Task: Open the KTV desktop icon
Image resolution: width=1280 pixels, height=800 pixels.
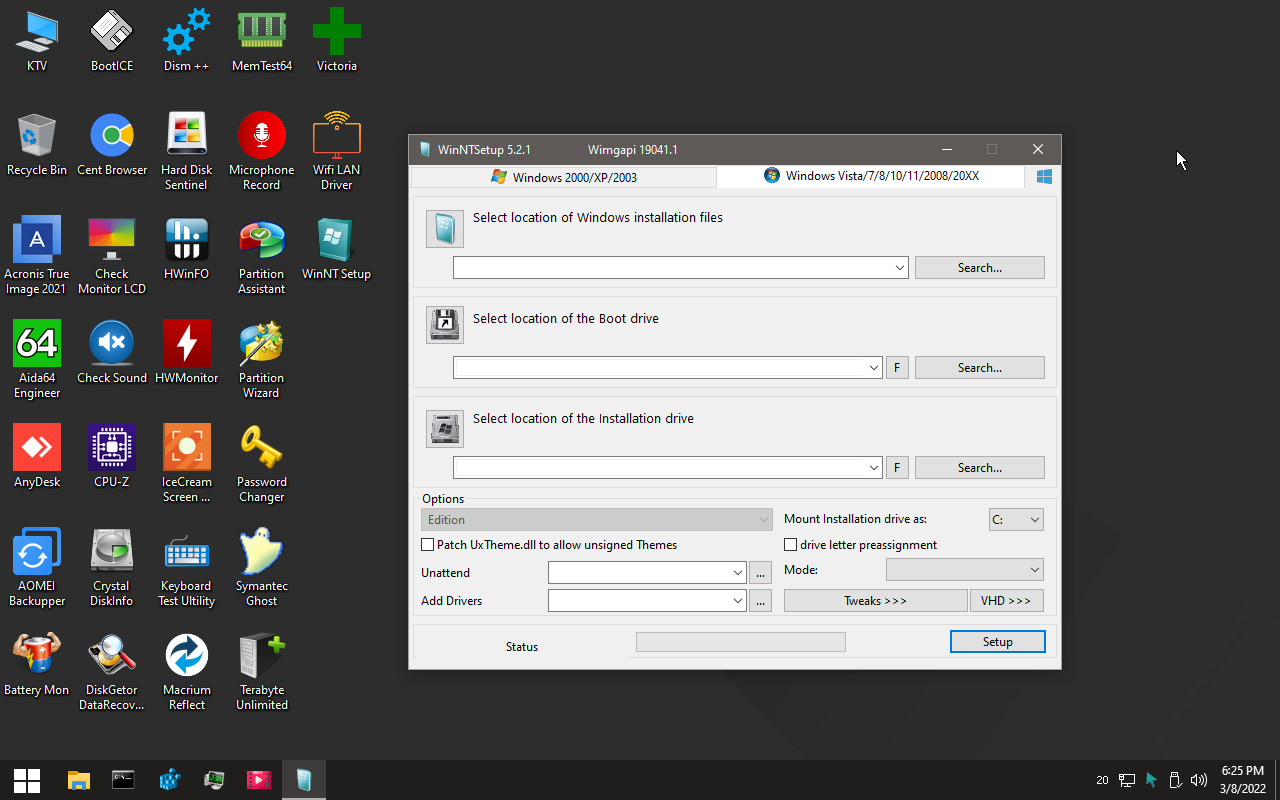Action: tap(37, 41)
